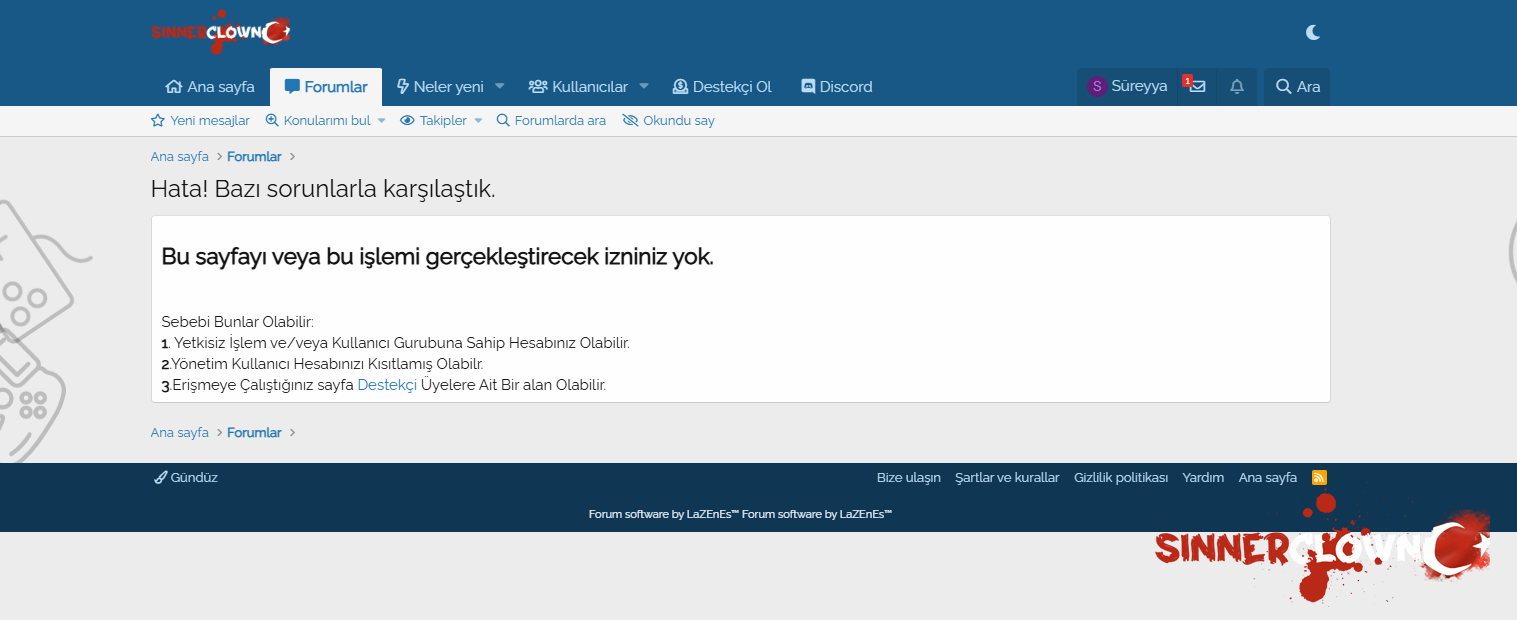Open Gizlilik politikası in the footer
The image size is (1517, 620).
[1120, 478]
